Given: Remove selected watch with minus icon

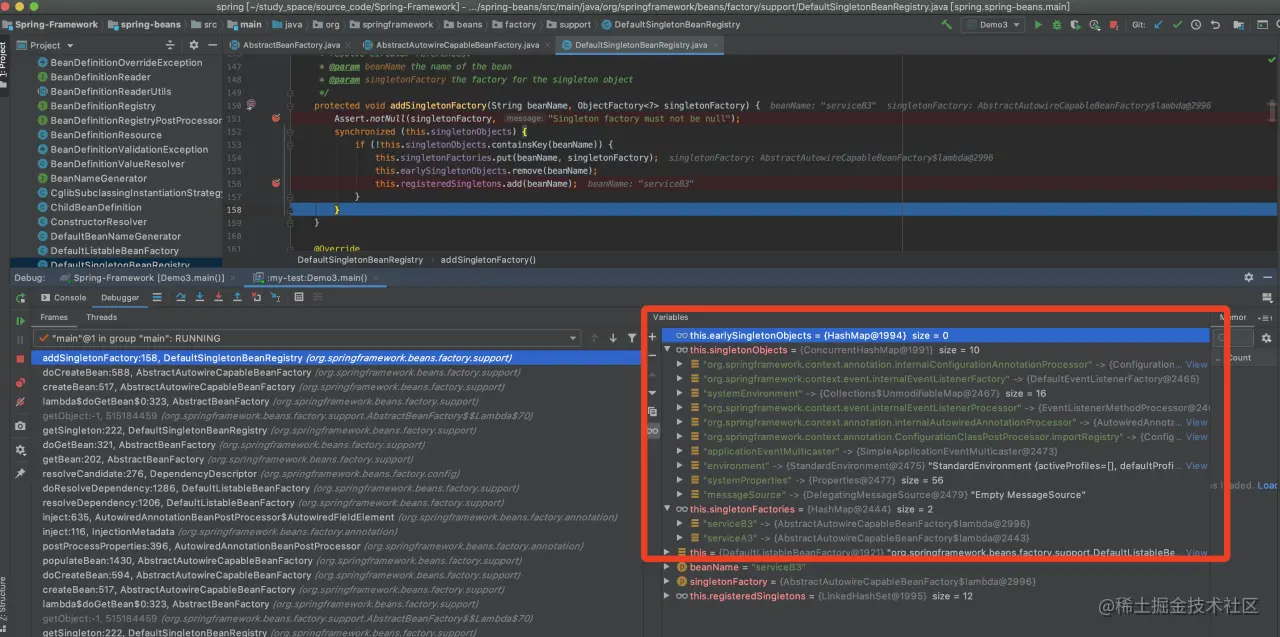Looking at the screenshot, I should [x=652, y=355].
